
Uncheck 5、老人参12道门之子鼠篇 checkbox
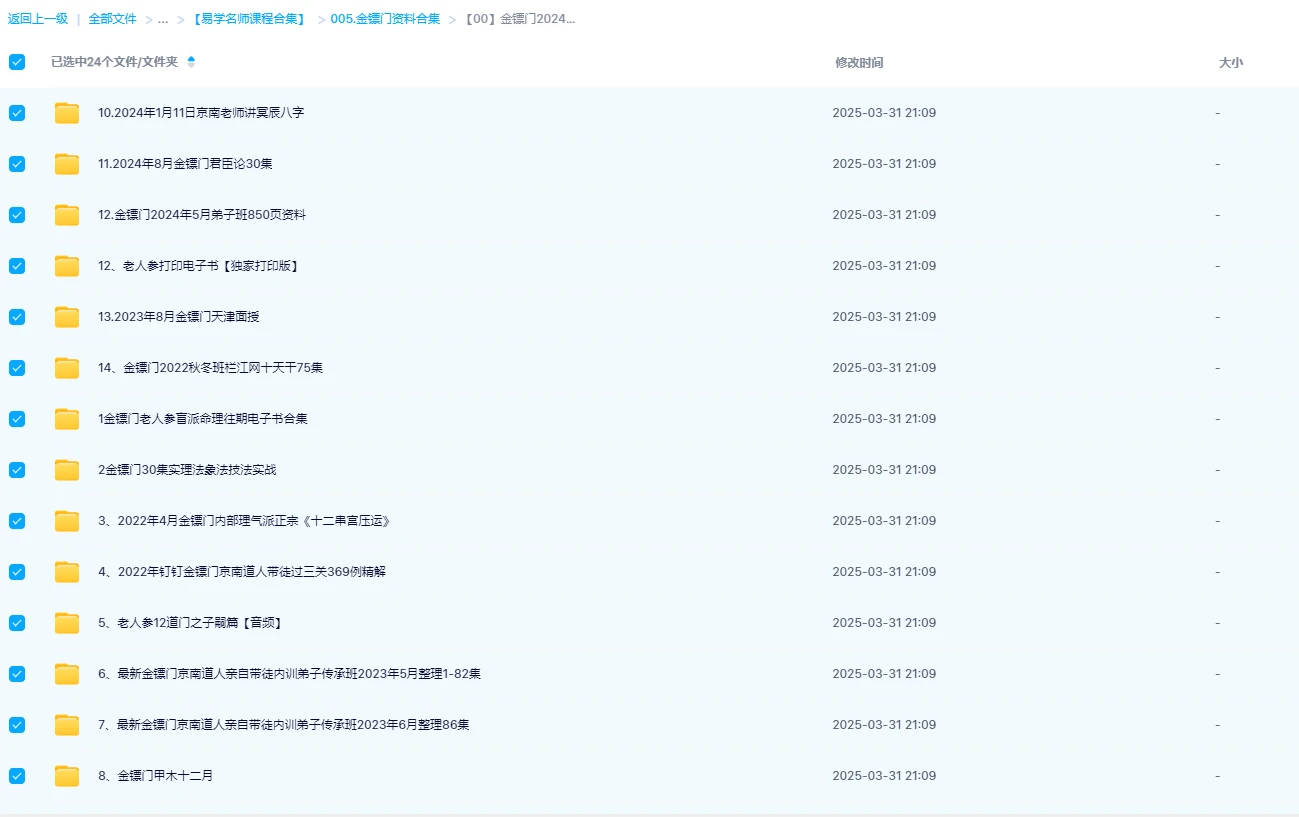(17, 623)
